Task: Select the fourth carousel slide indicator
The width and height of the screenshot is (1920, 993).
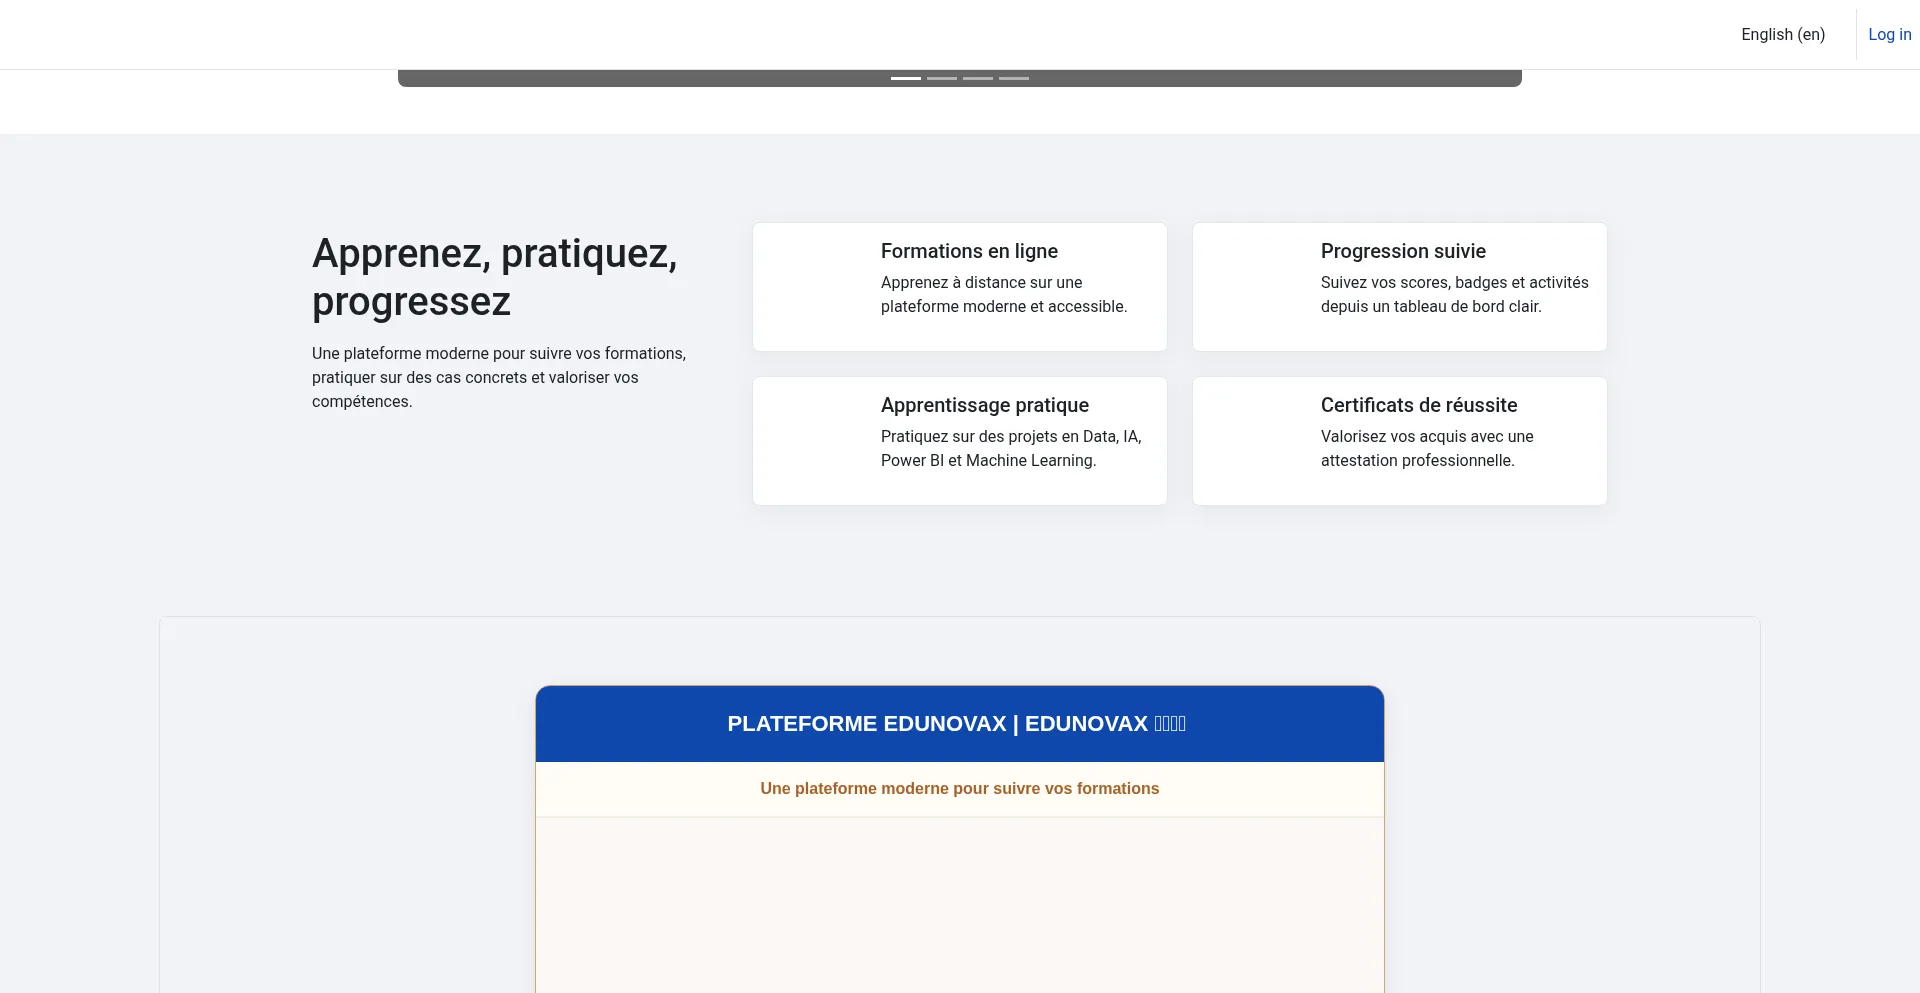Action: pos(1014,78)
